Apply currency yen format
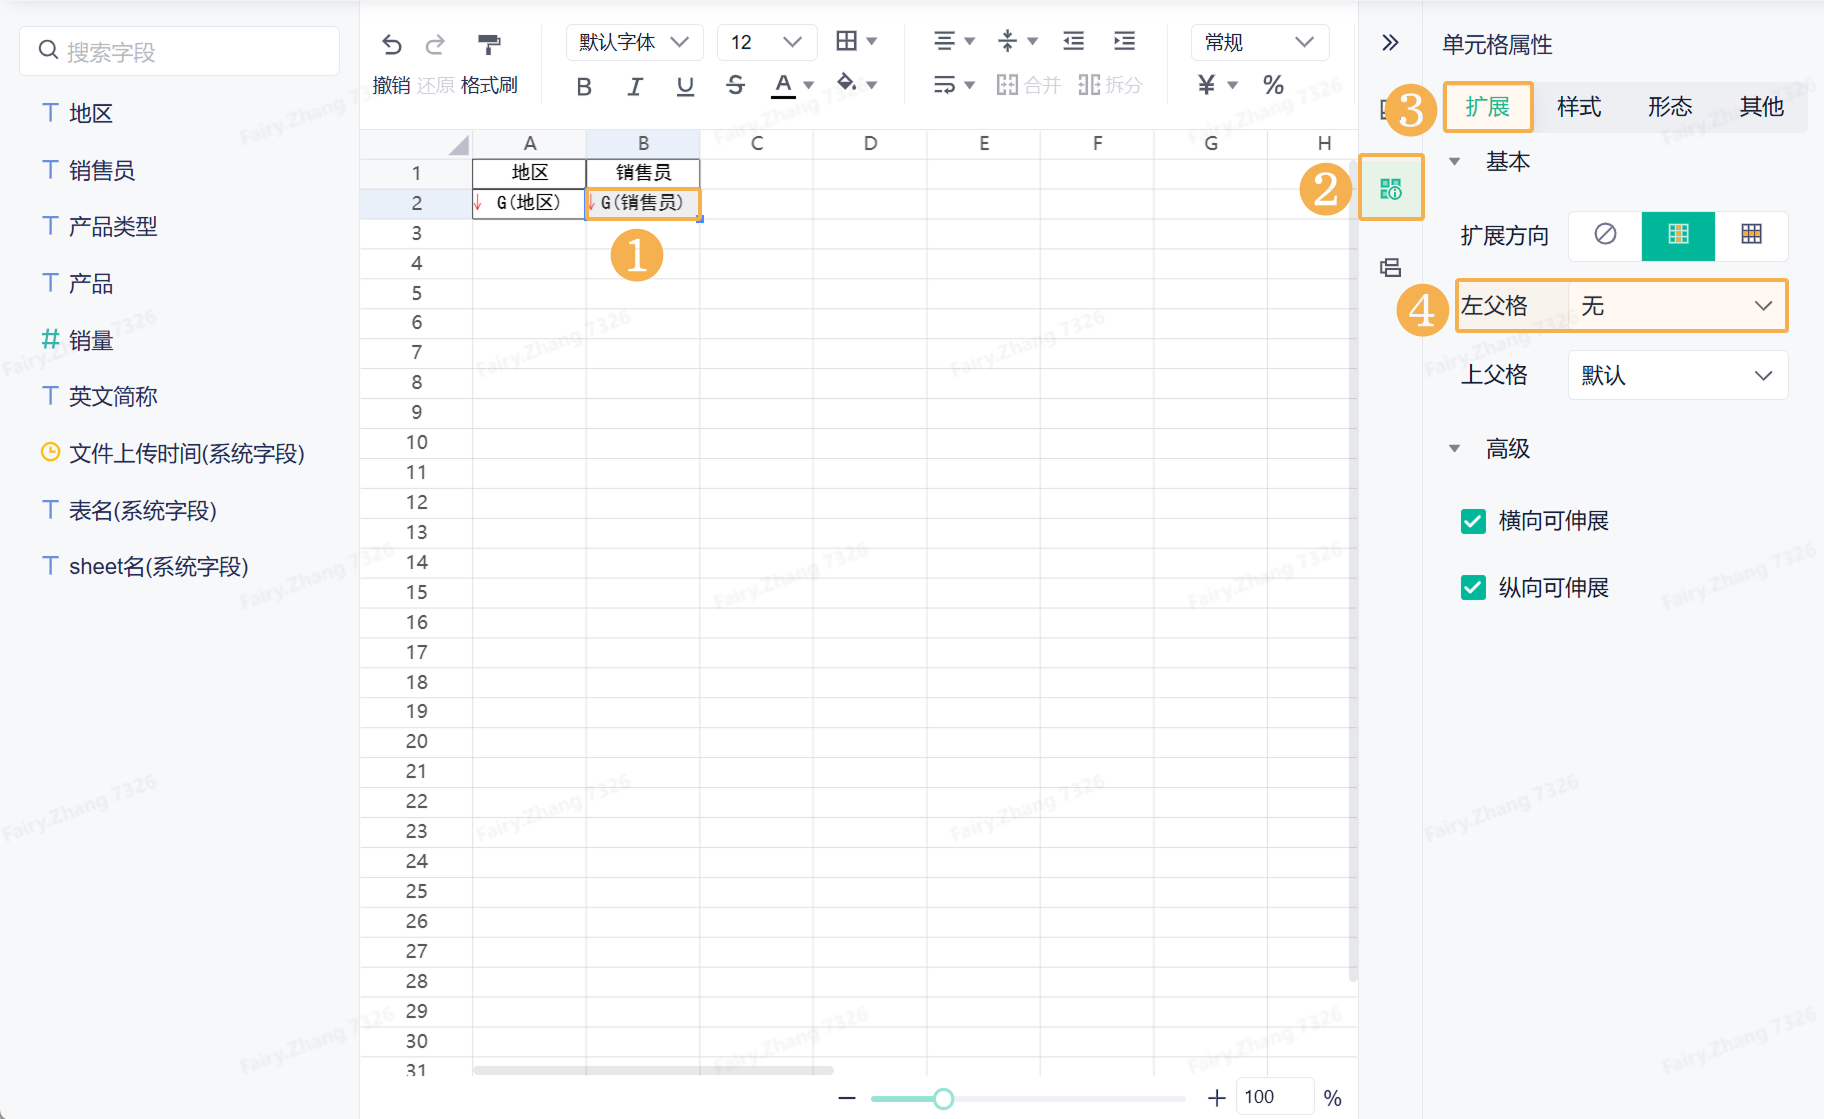1824x1119 pixels. (1207, 85)
